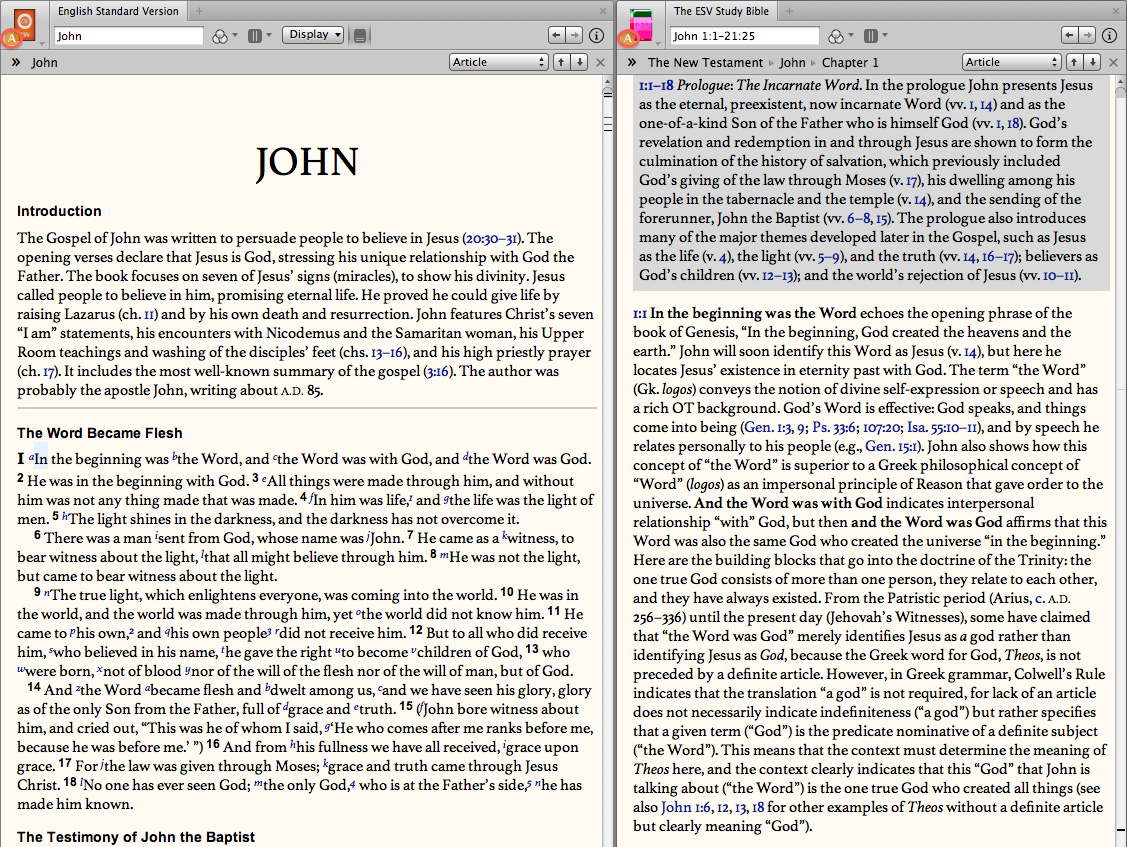Add a new tab beside English Standard Version
The height and width of the screenshot is (847, 1127).
point(199,11)
